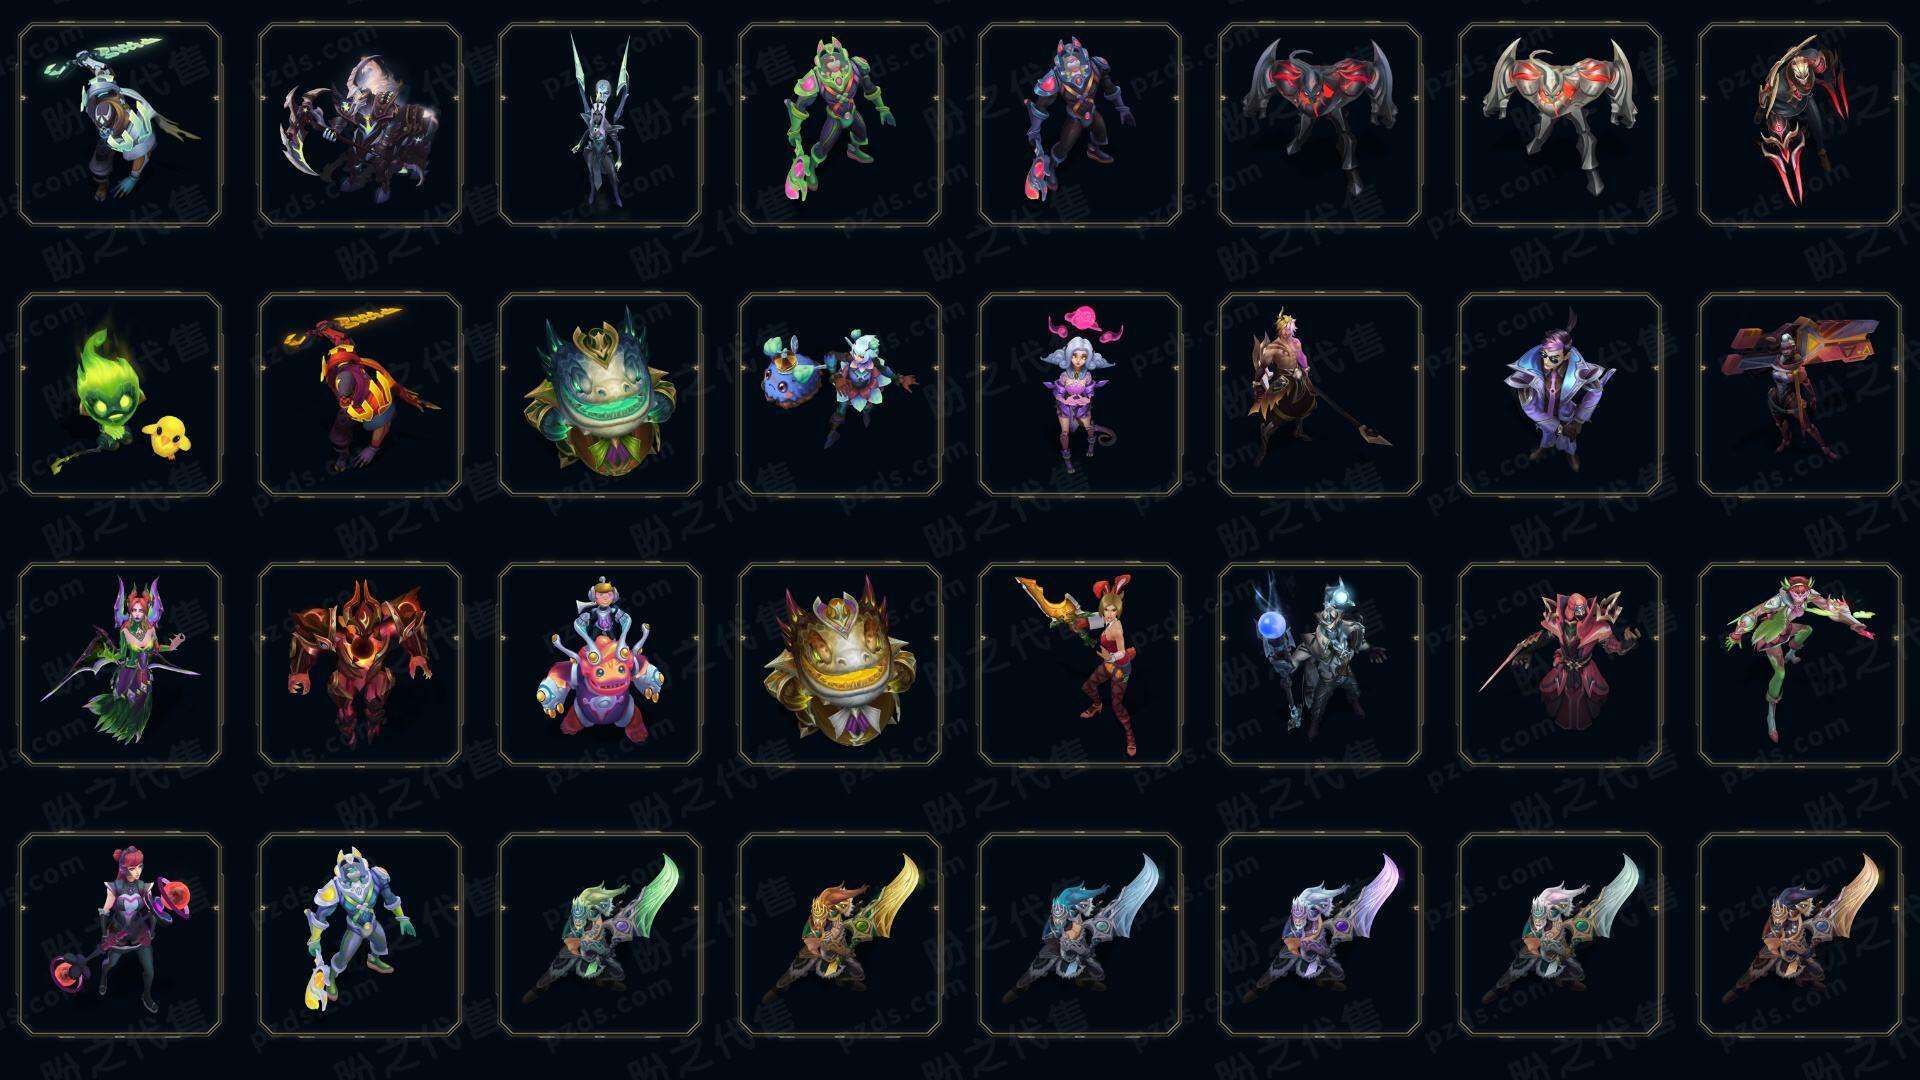This screenshot has height=1080, width=1920.
Task: Open the red molten armored golem skin
Action: pos(360,664)
